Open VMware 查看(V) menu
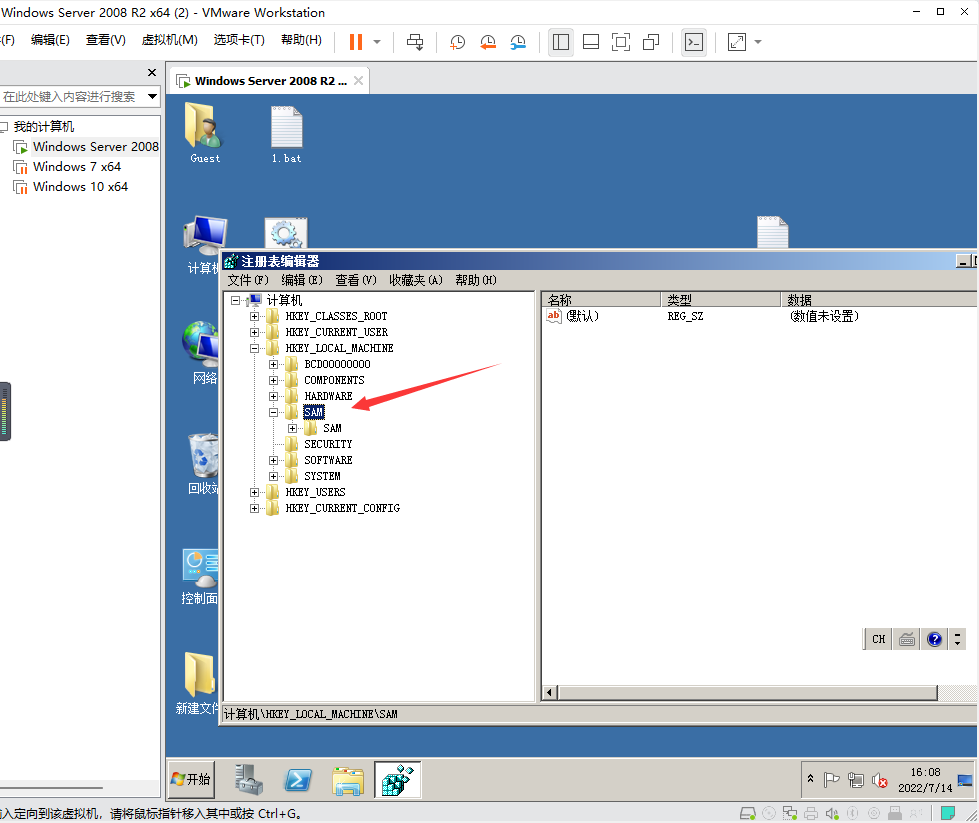Image resolution: width=979 pixels, height=823 pixels. pos(106,40)
